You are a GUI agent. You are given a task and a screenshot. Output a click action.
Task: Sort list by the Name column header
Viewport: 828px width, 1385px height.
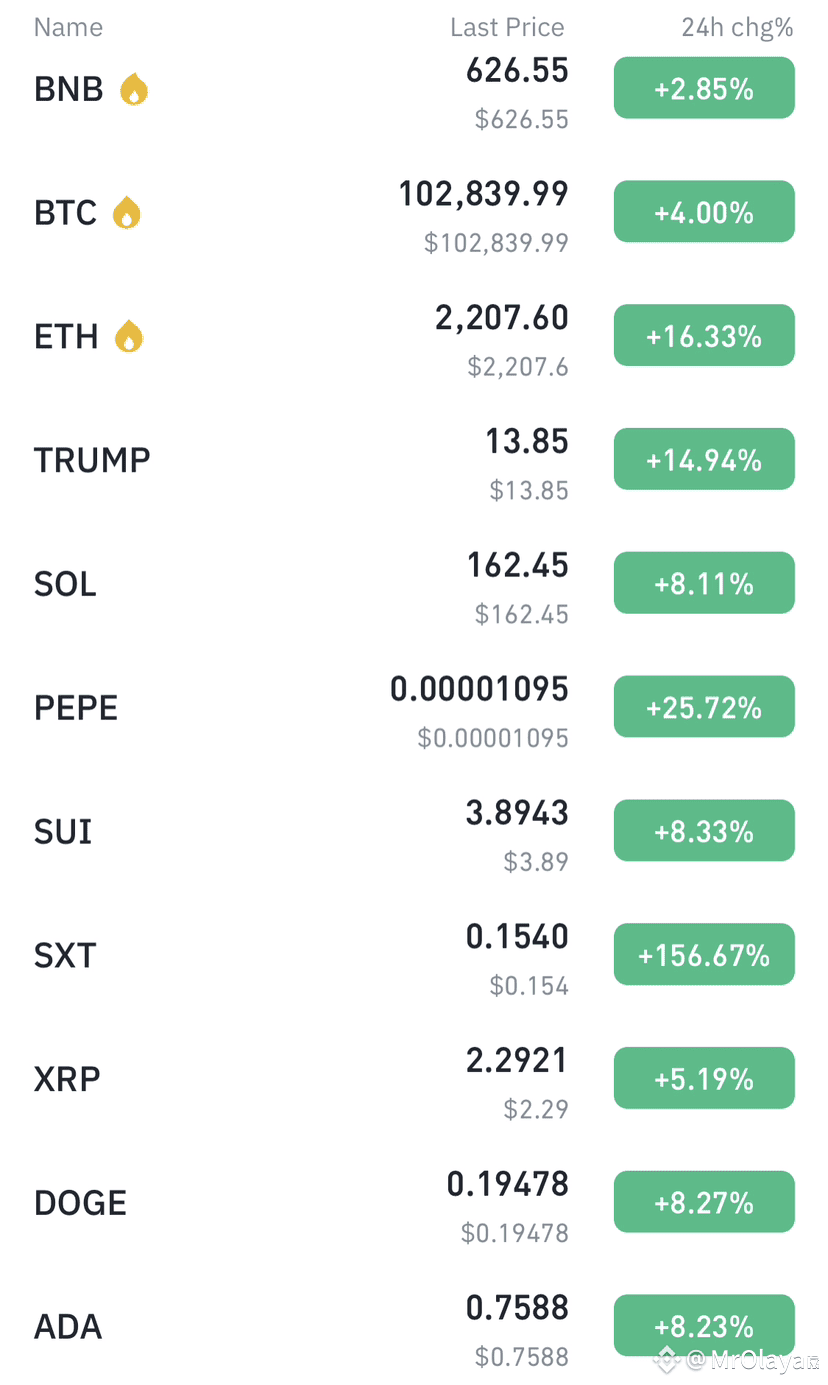[x=68, y=27]
